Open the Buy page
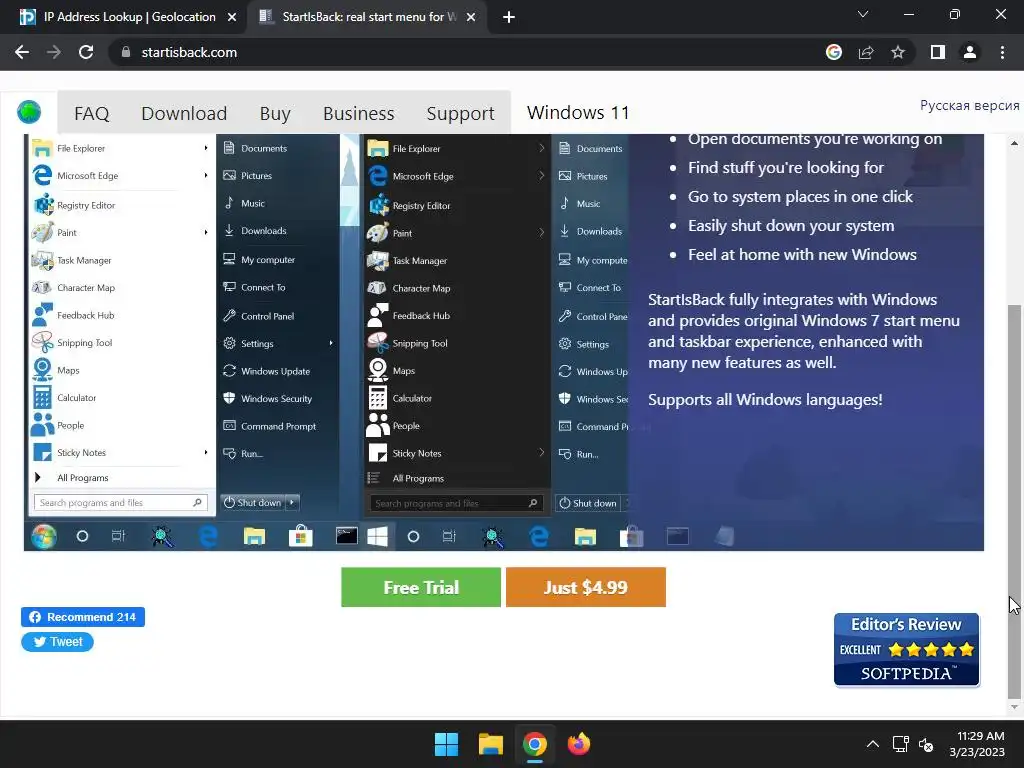Image resolution: width=1024 pixels, height=768 pixels. pos(275,114)
